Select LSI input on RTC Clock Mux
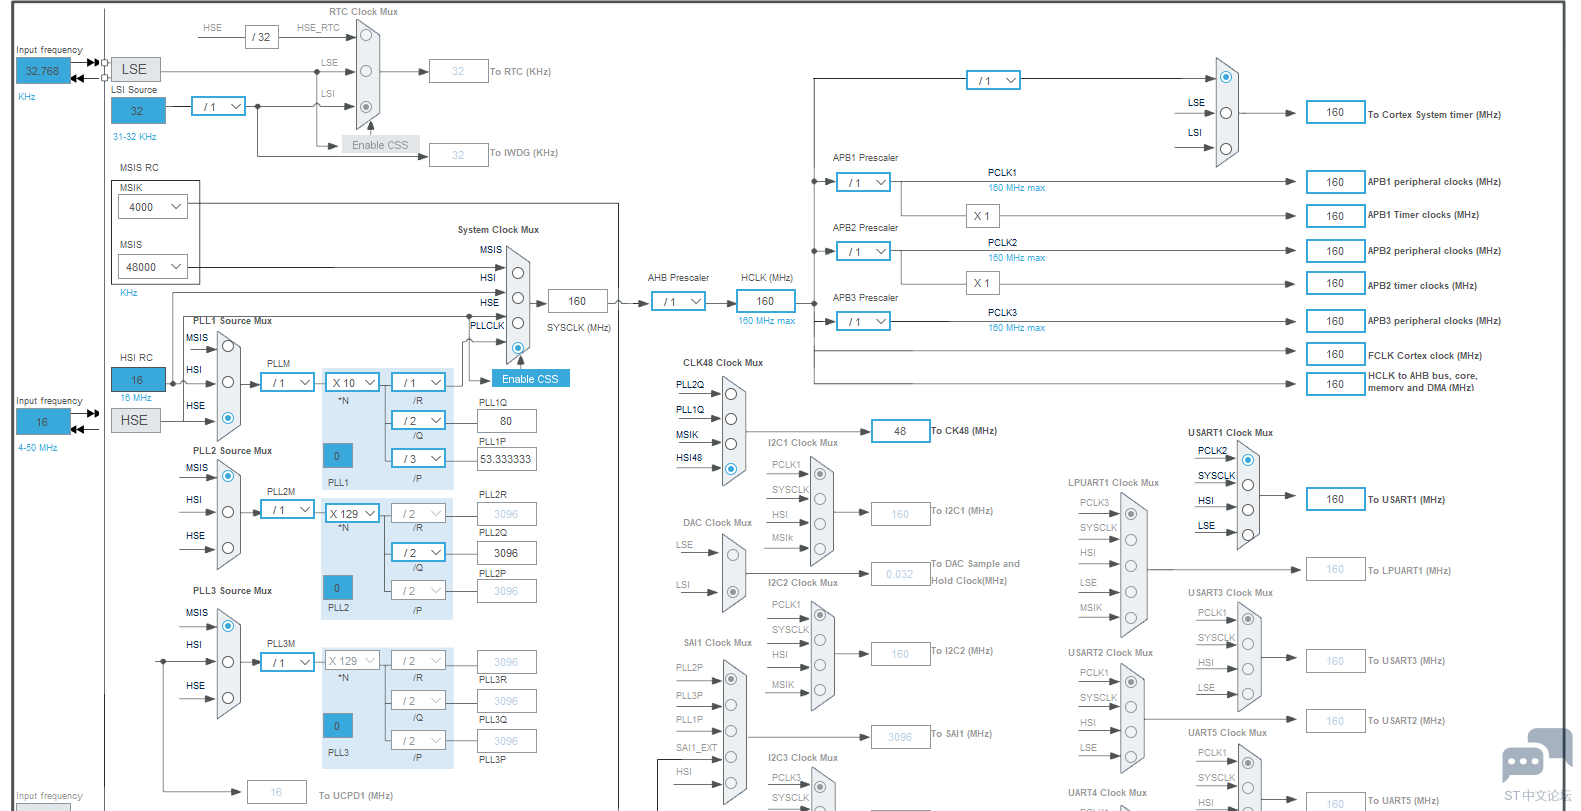Image resolution: width=1581 pixels, height=811 pixels. pyautogui.click(x=366, y=107)
